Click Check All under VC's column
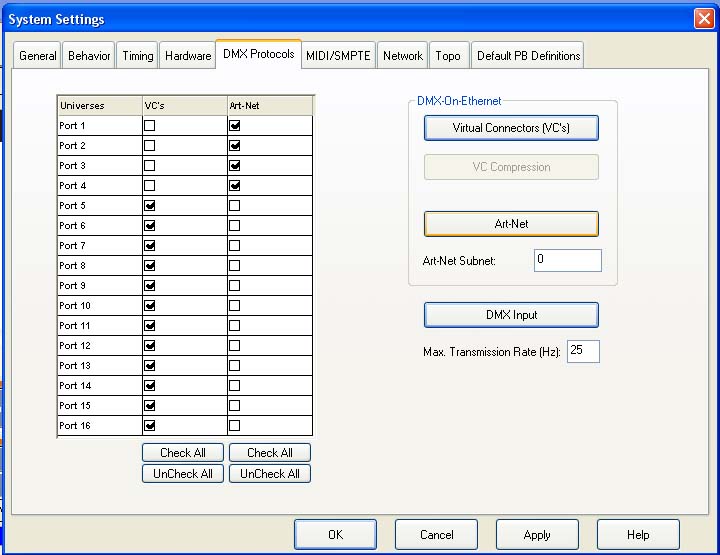This screenshot has width=720, height=555. tap(183, 453)
